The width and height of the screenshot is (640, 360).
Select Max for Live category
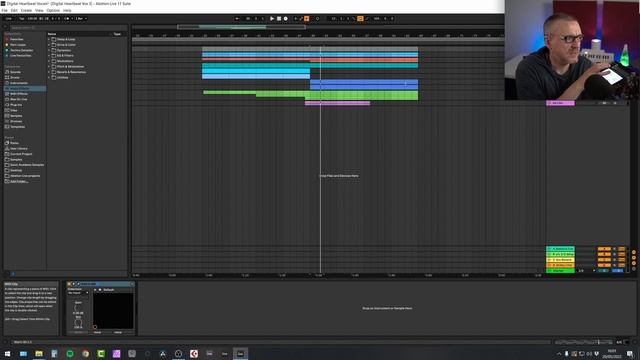pos(18,99)
